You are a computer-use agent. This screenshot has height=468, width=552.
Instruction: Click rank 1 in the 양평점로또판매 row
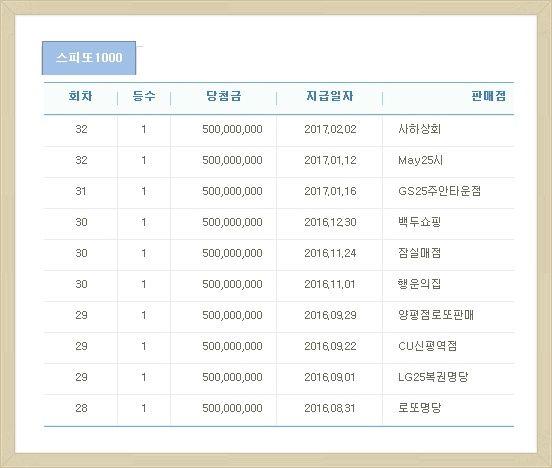[144, 315]
